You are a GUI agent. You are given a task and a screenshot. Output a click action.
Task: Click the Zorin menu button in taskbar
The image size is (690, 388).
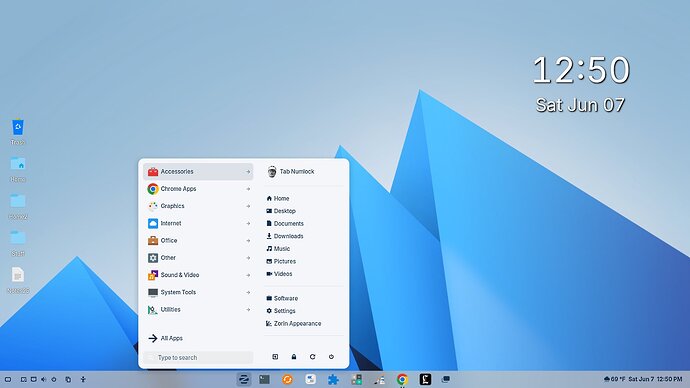[x=243, y=379]
